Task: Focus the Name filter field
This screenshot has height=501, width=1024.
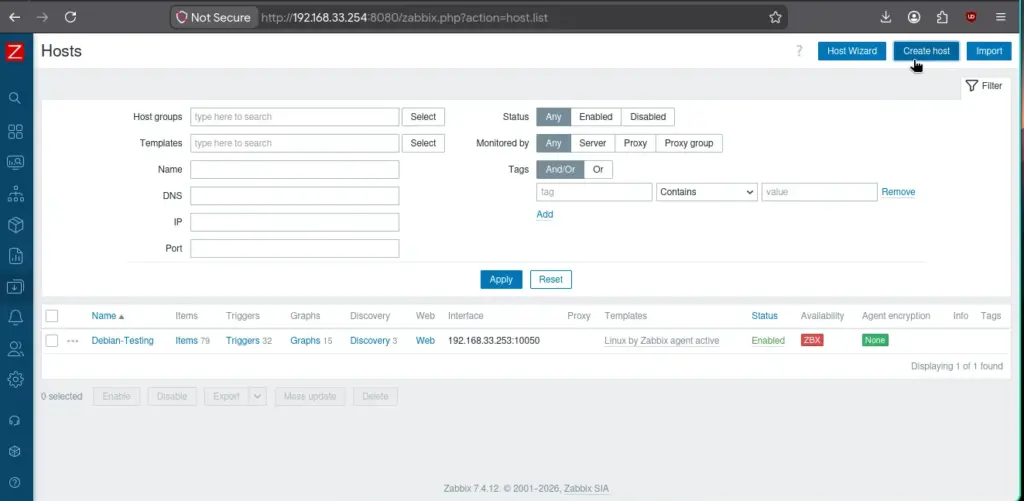Action: [x=295, y=170]
